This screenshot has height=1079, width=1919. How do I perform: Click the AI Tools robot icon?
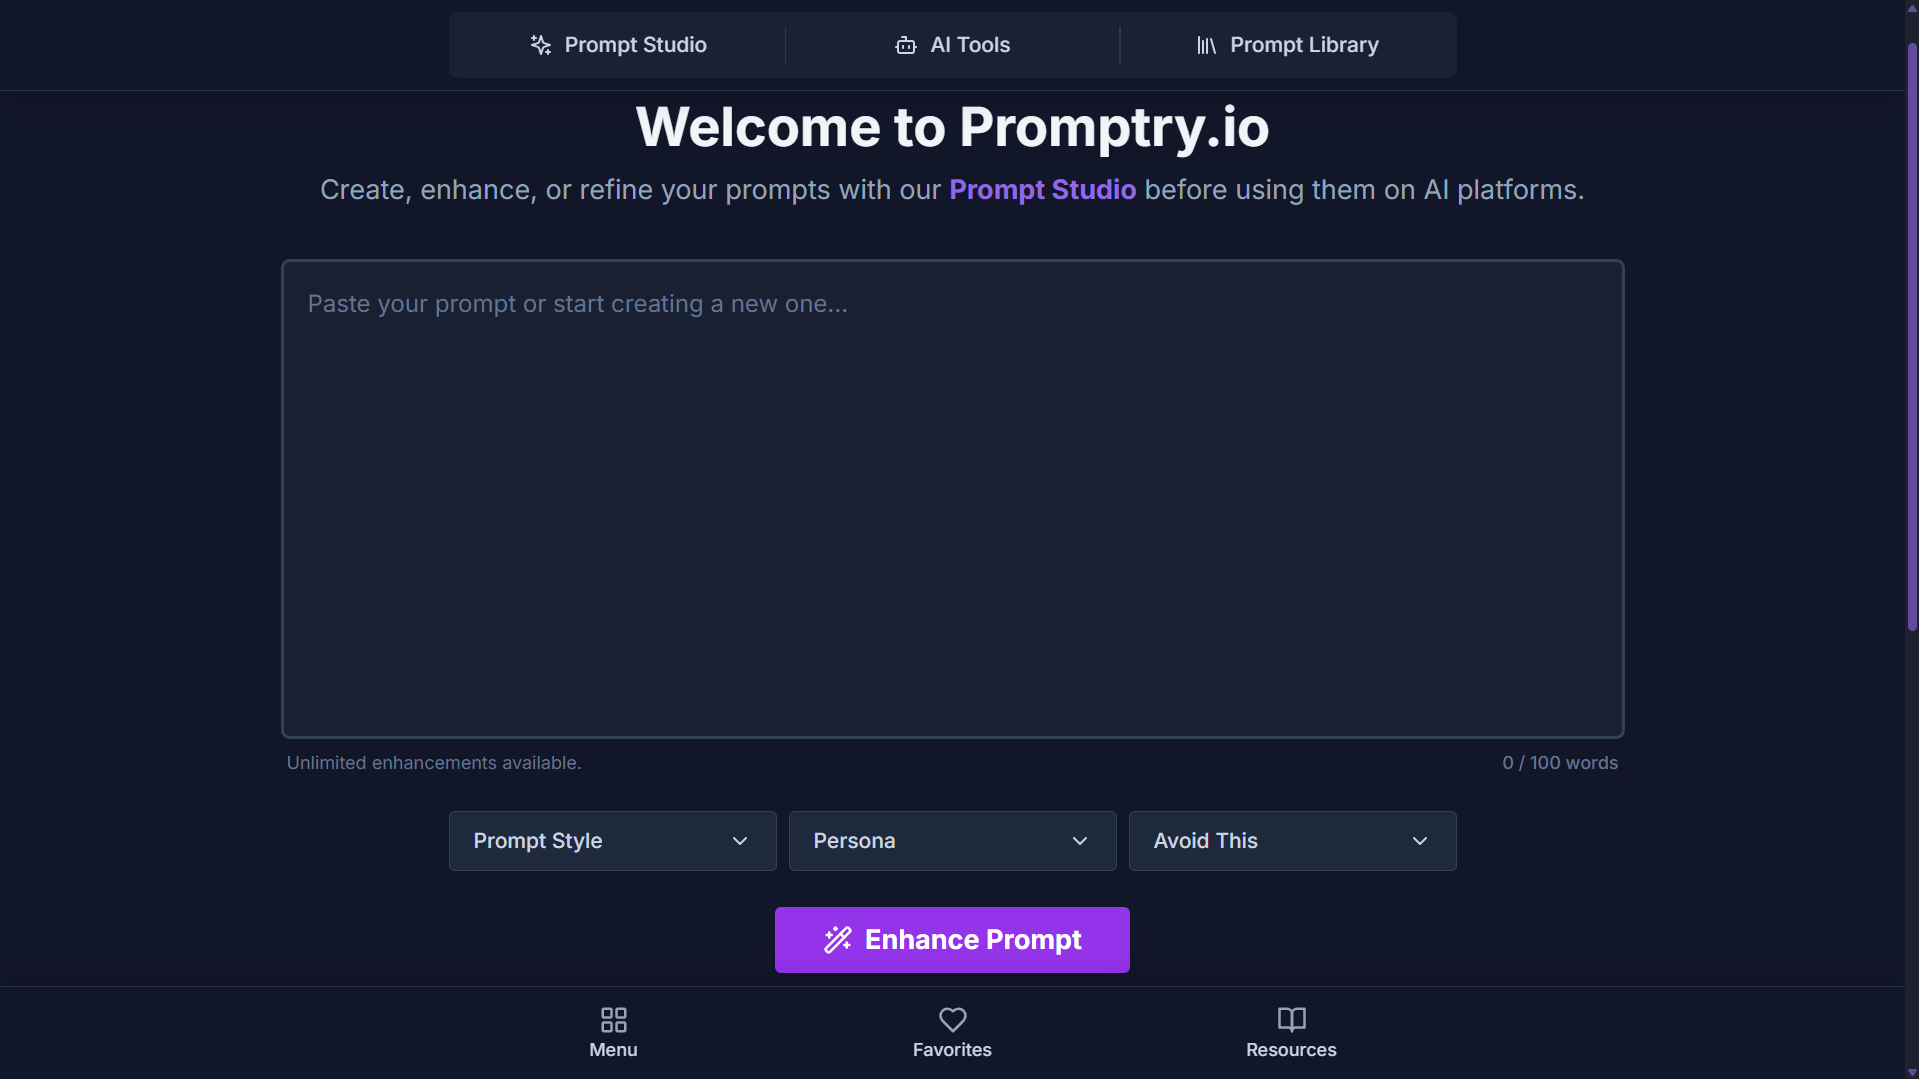(x=906, y=45)
